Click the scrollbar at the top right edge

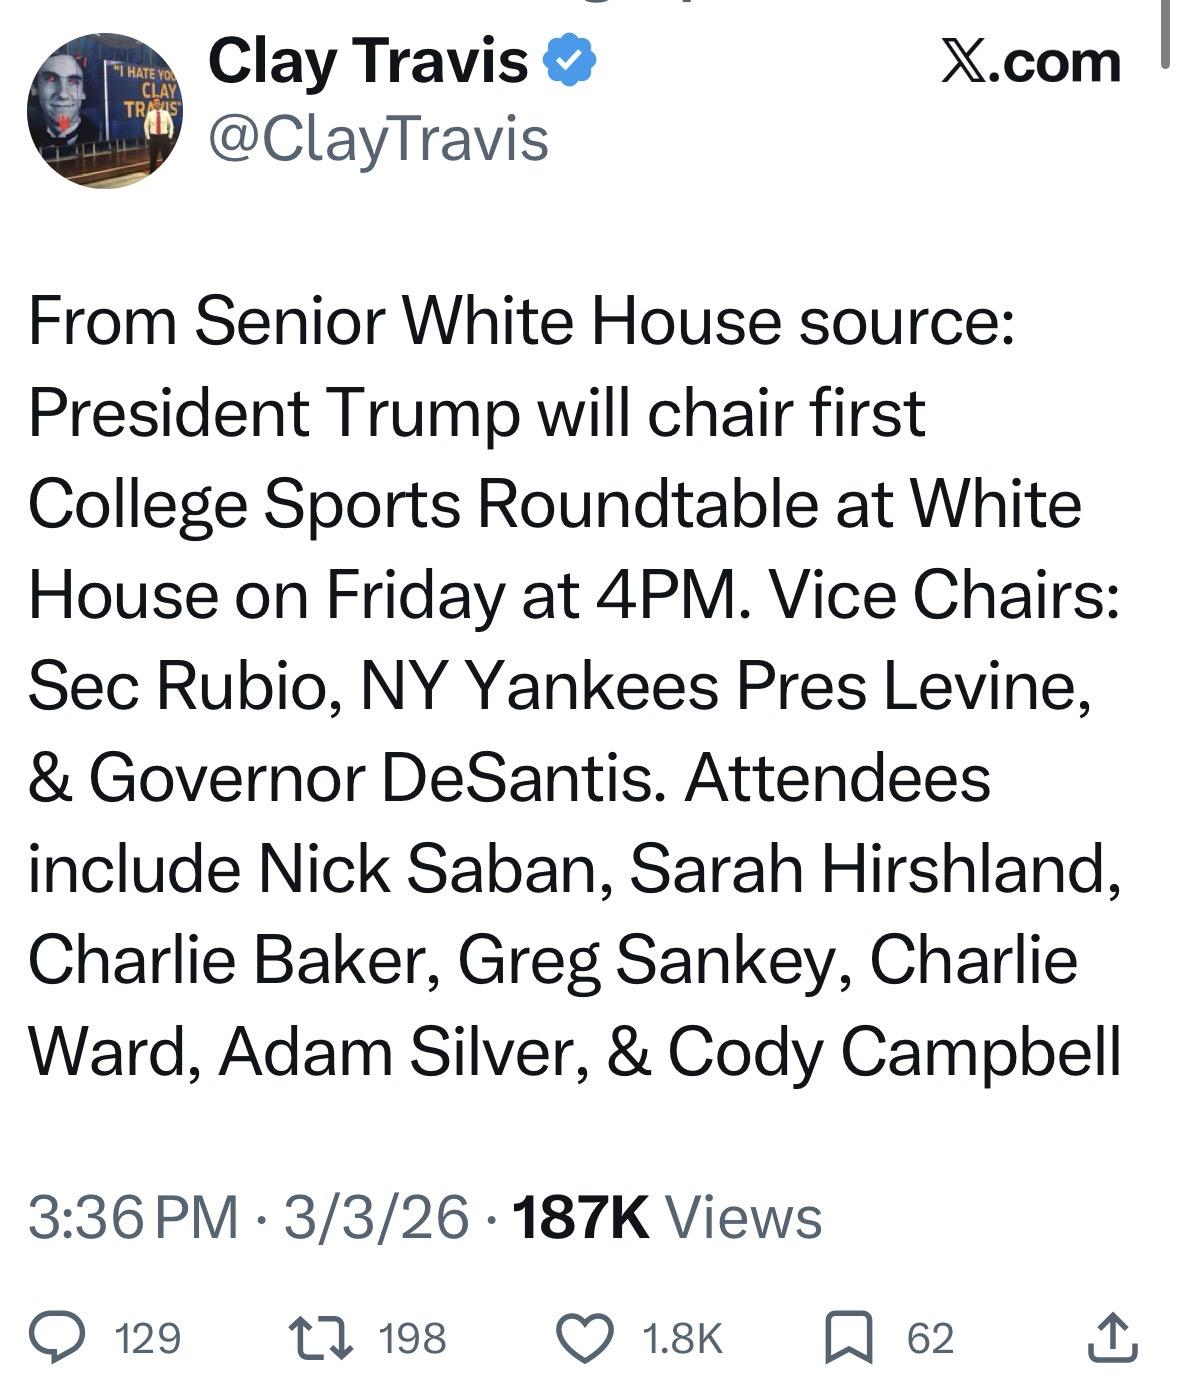coord(1165,35)
